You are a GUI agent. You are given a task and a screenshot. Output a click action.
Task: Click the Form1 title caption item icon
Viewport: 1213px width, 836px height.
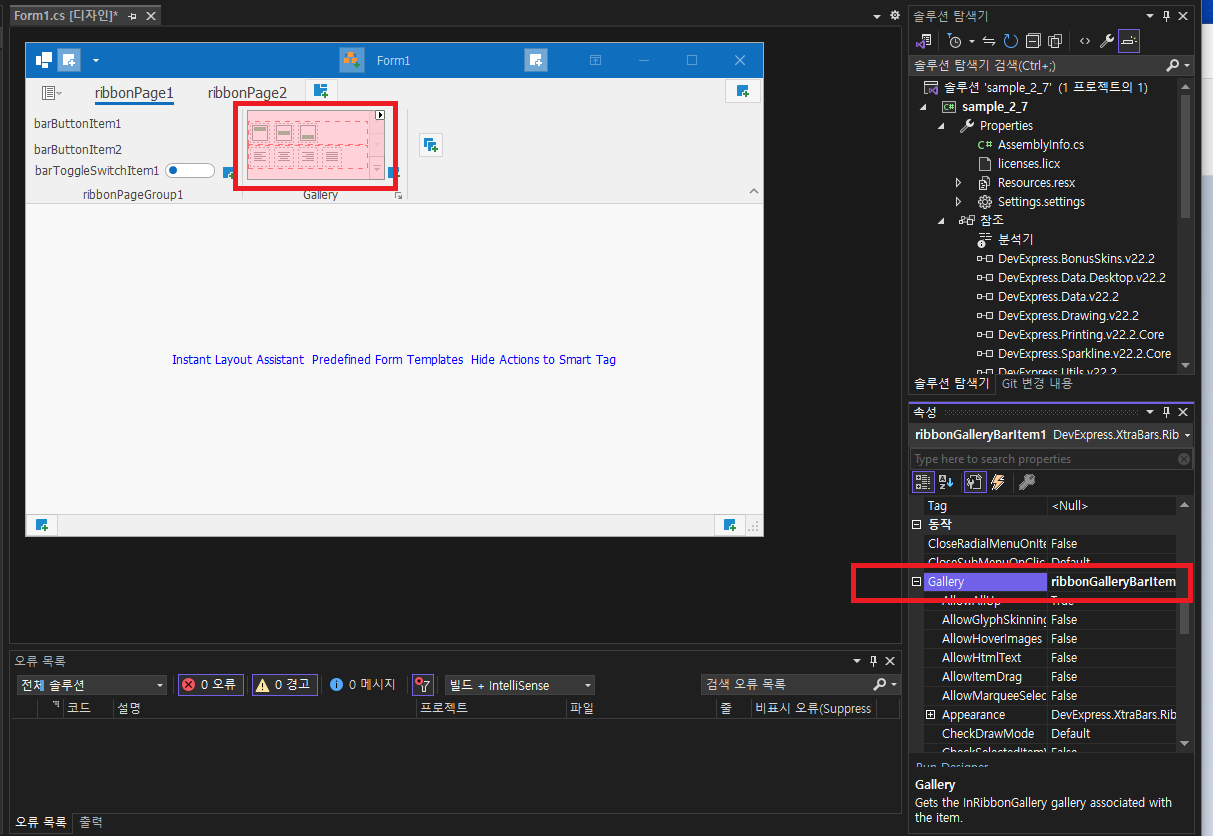[x=351, y=60]
